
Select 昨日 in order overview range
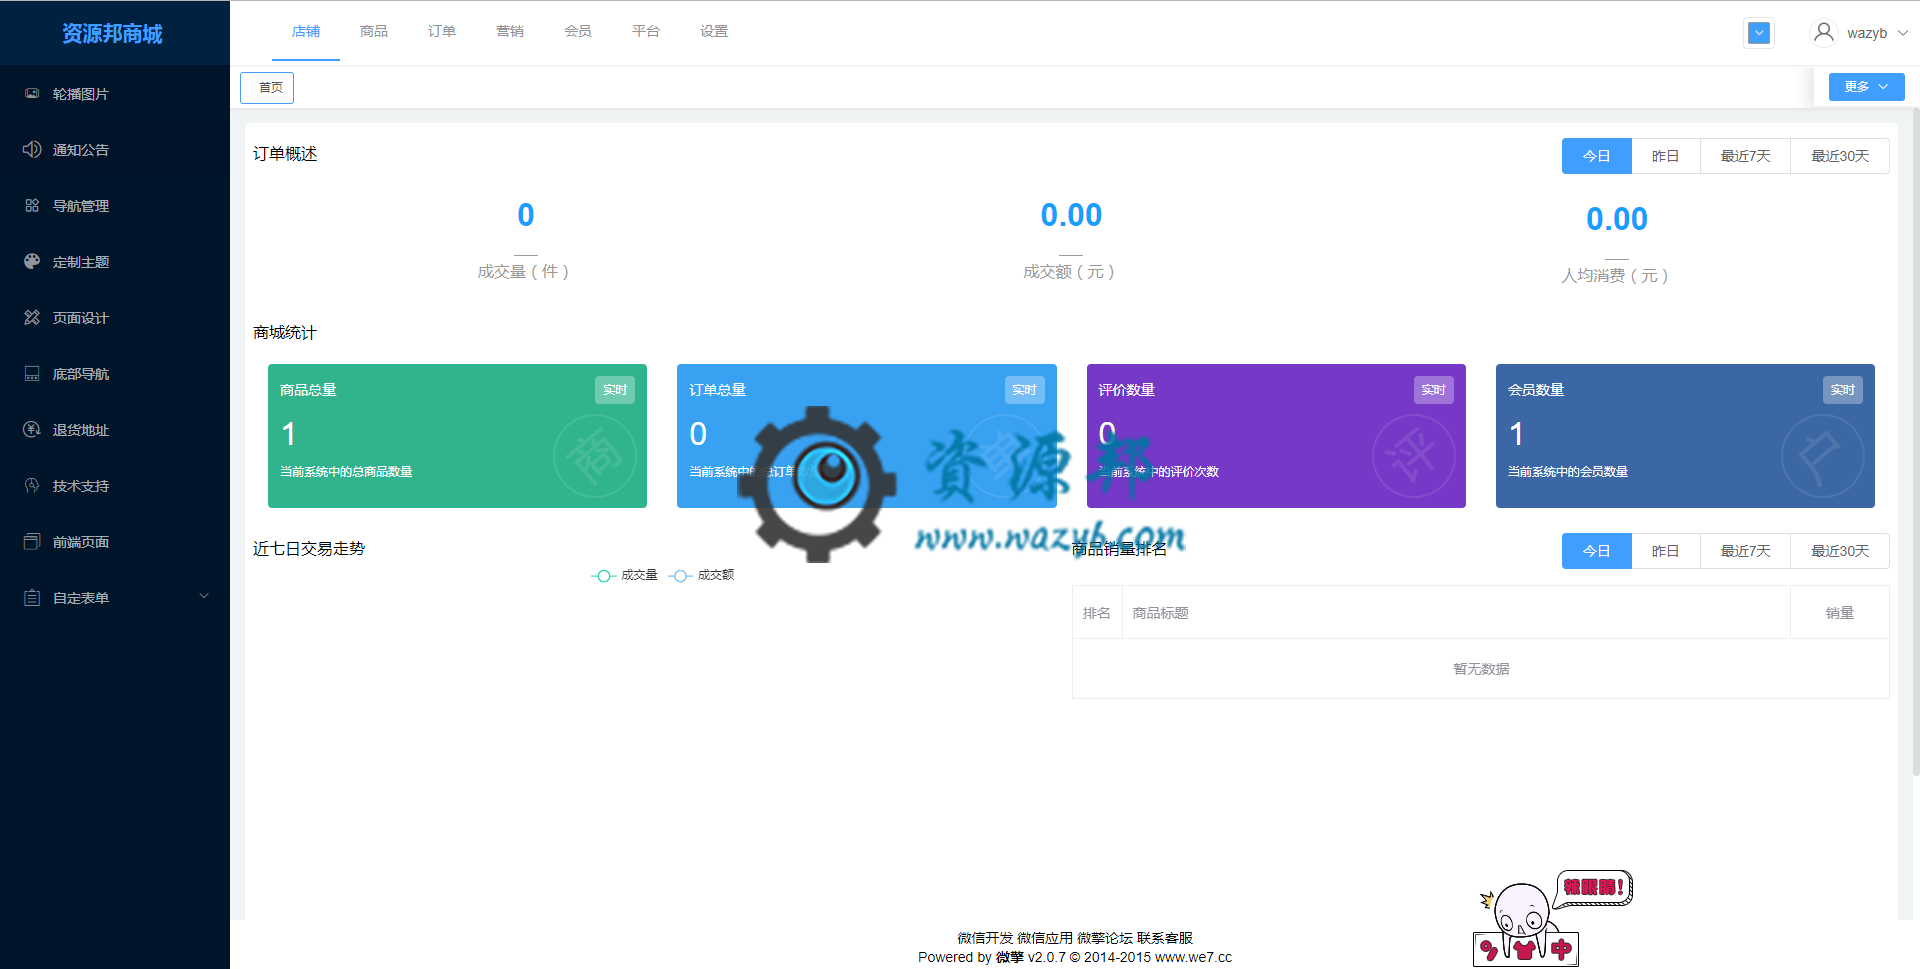[1665, 156]
